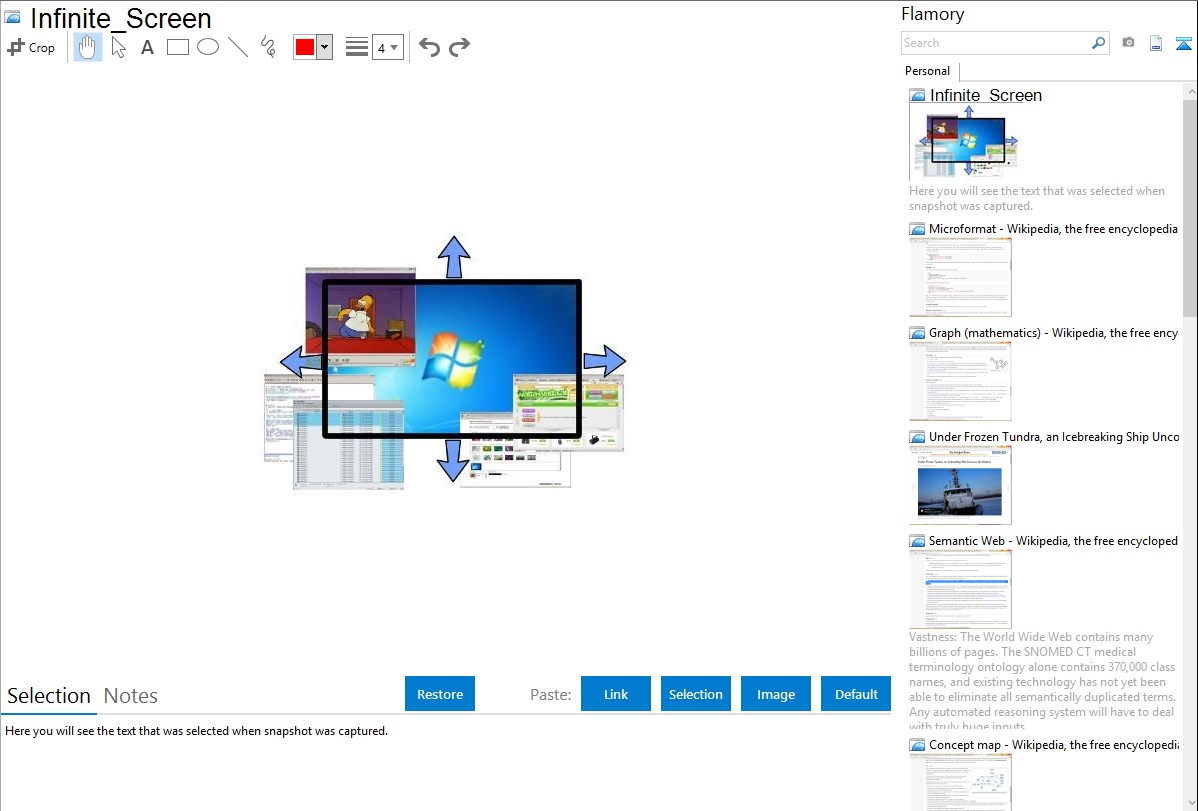This screenshot has width=1198, height=811.
Task: Click the magnifying glass search icon
Action: click(x=1099, y=43)
